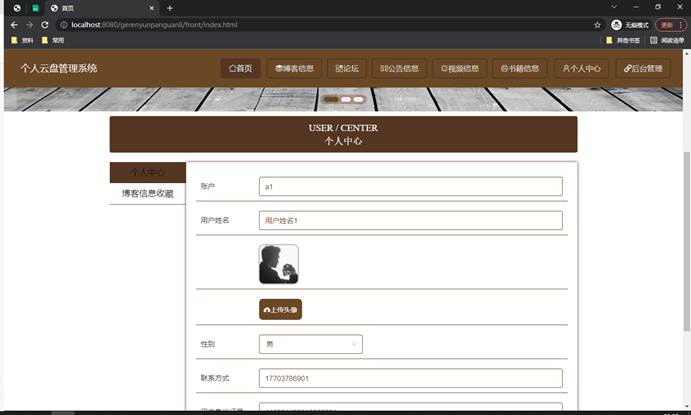View site information icon in address bar
Image resolution: width=691 pixels, height=415 pixels.
[63, 25]
